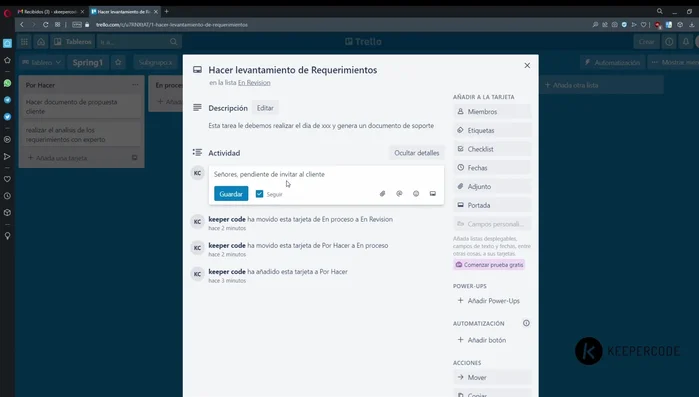Open card 'Hacer documento de propuesta cliente'

[81, 106]
